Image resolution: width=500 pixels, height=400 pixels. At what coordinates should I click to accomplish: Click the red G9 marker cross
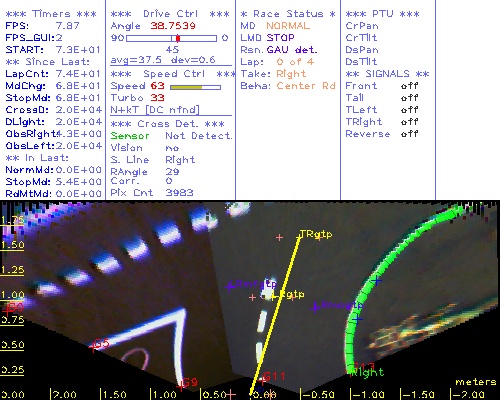coord(181,387)
